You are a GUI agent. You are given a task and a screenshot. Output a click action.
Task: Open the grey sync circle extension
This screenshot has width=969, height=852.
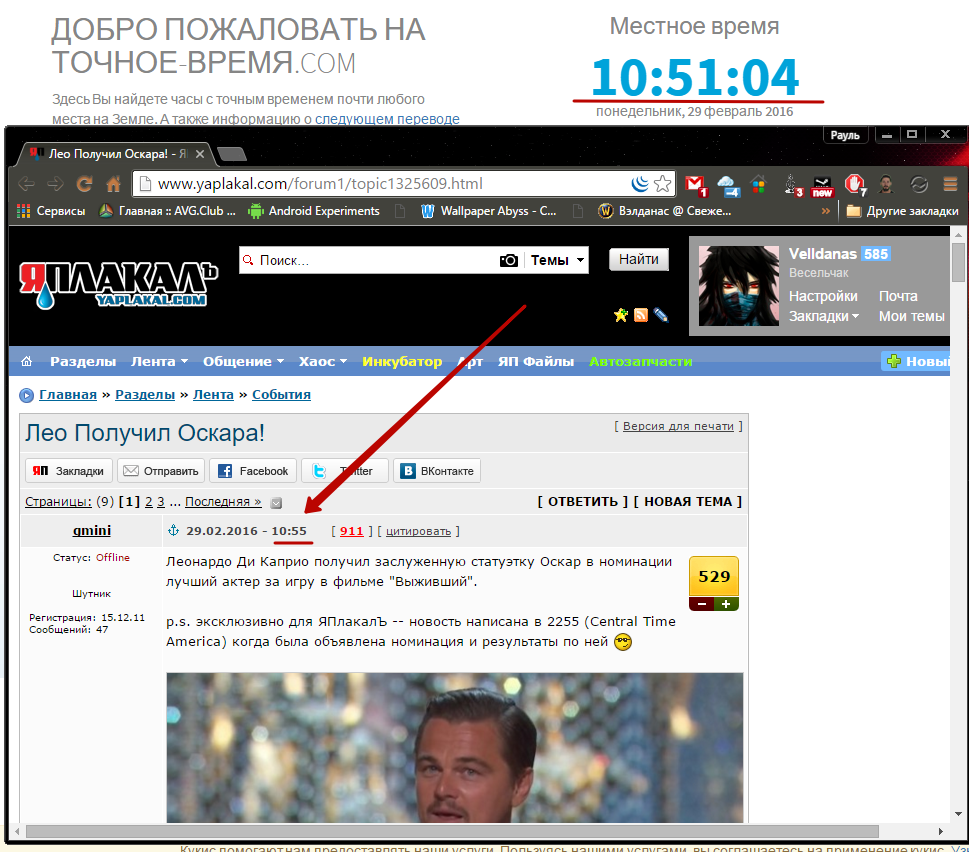coord(919,183)
